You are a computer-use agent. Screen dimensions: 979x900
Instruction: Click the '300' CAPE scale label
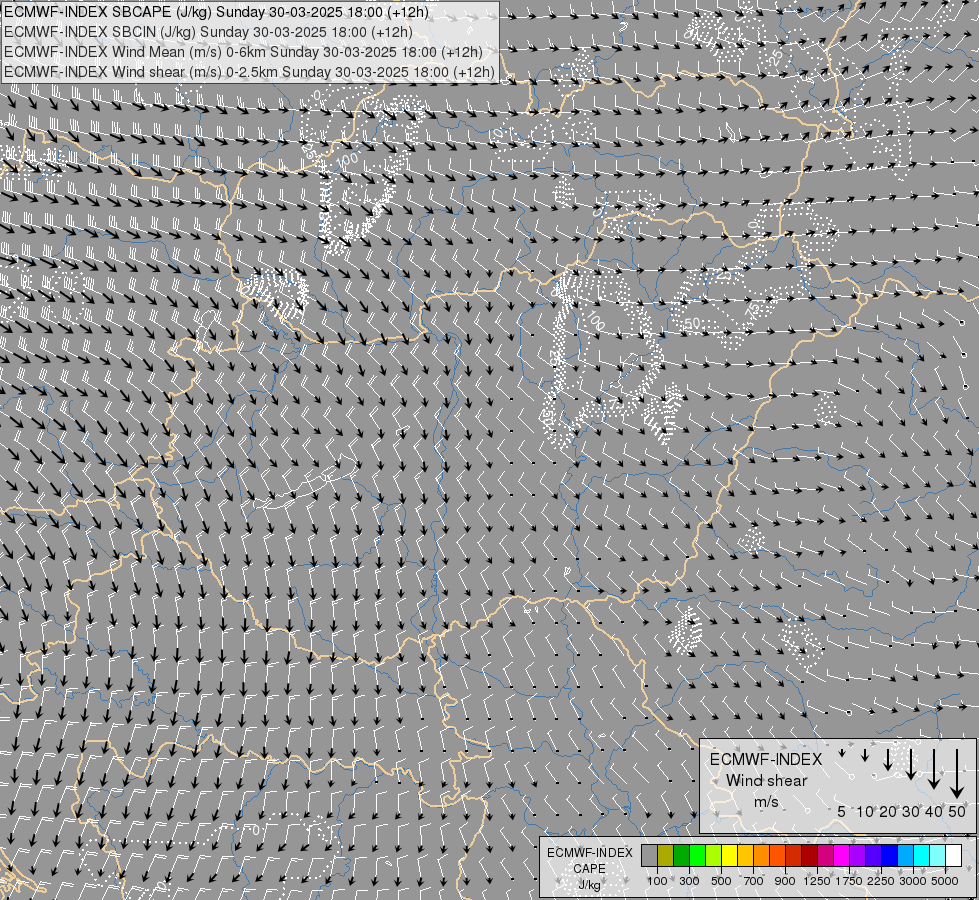689,881
